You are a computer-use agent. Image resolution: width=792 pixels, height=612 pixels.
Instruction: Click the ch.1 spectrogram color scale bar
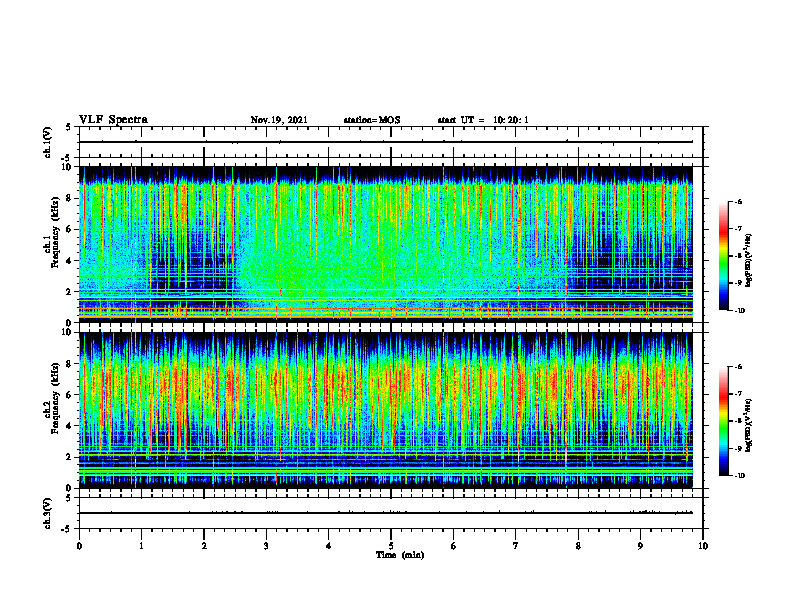723,256
